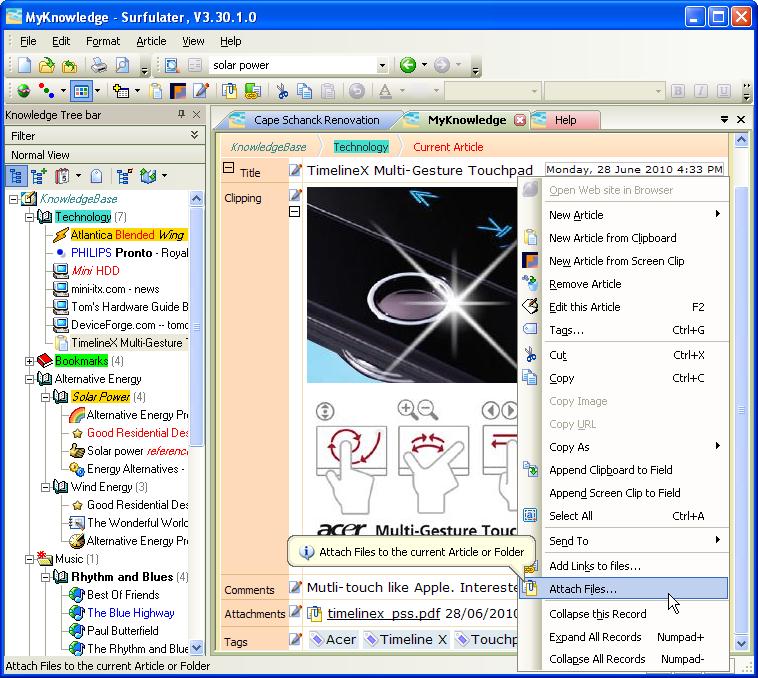Click the printer icon in toolbar
Viewport: 758px width, 678px height.
click(x=99, y=65)
